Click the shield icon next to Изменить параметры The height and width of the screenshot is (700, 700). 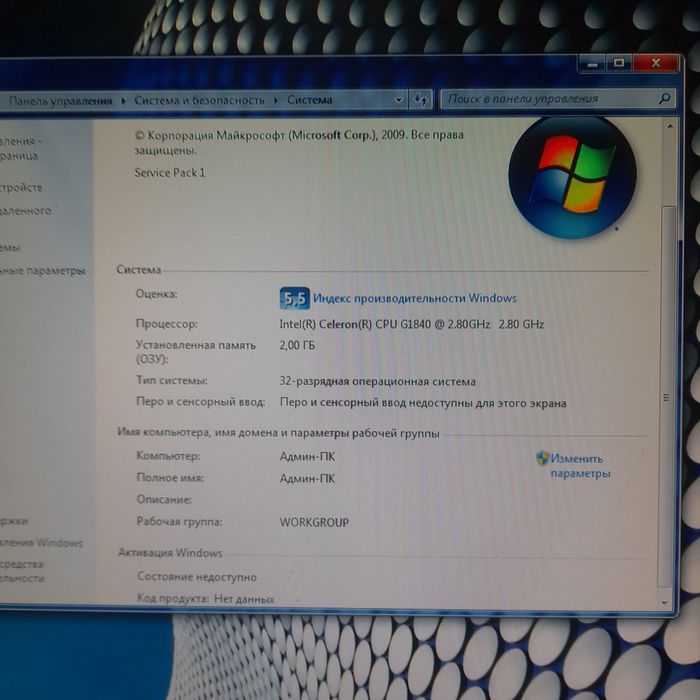coord(542,458)
